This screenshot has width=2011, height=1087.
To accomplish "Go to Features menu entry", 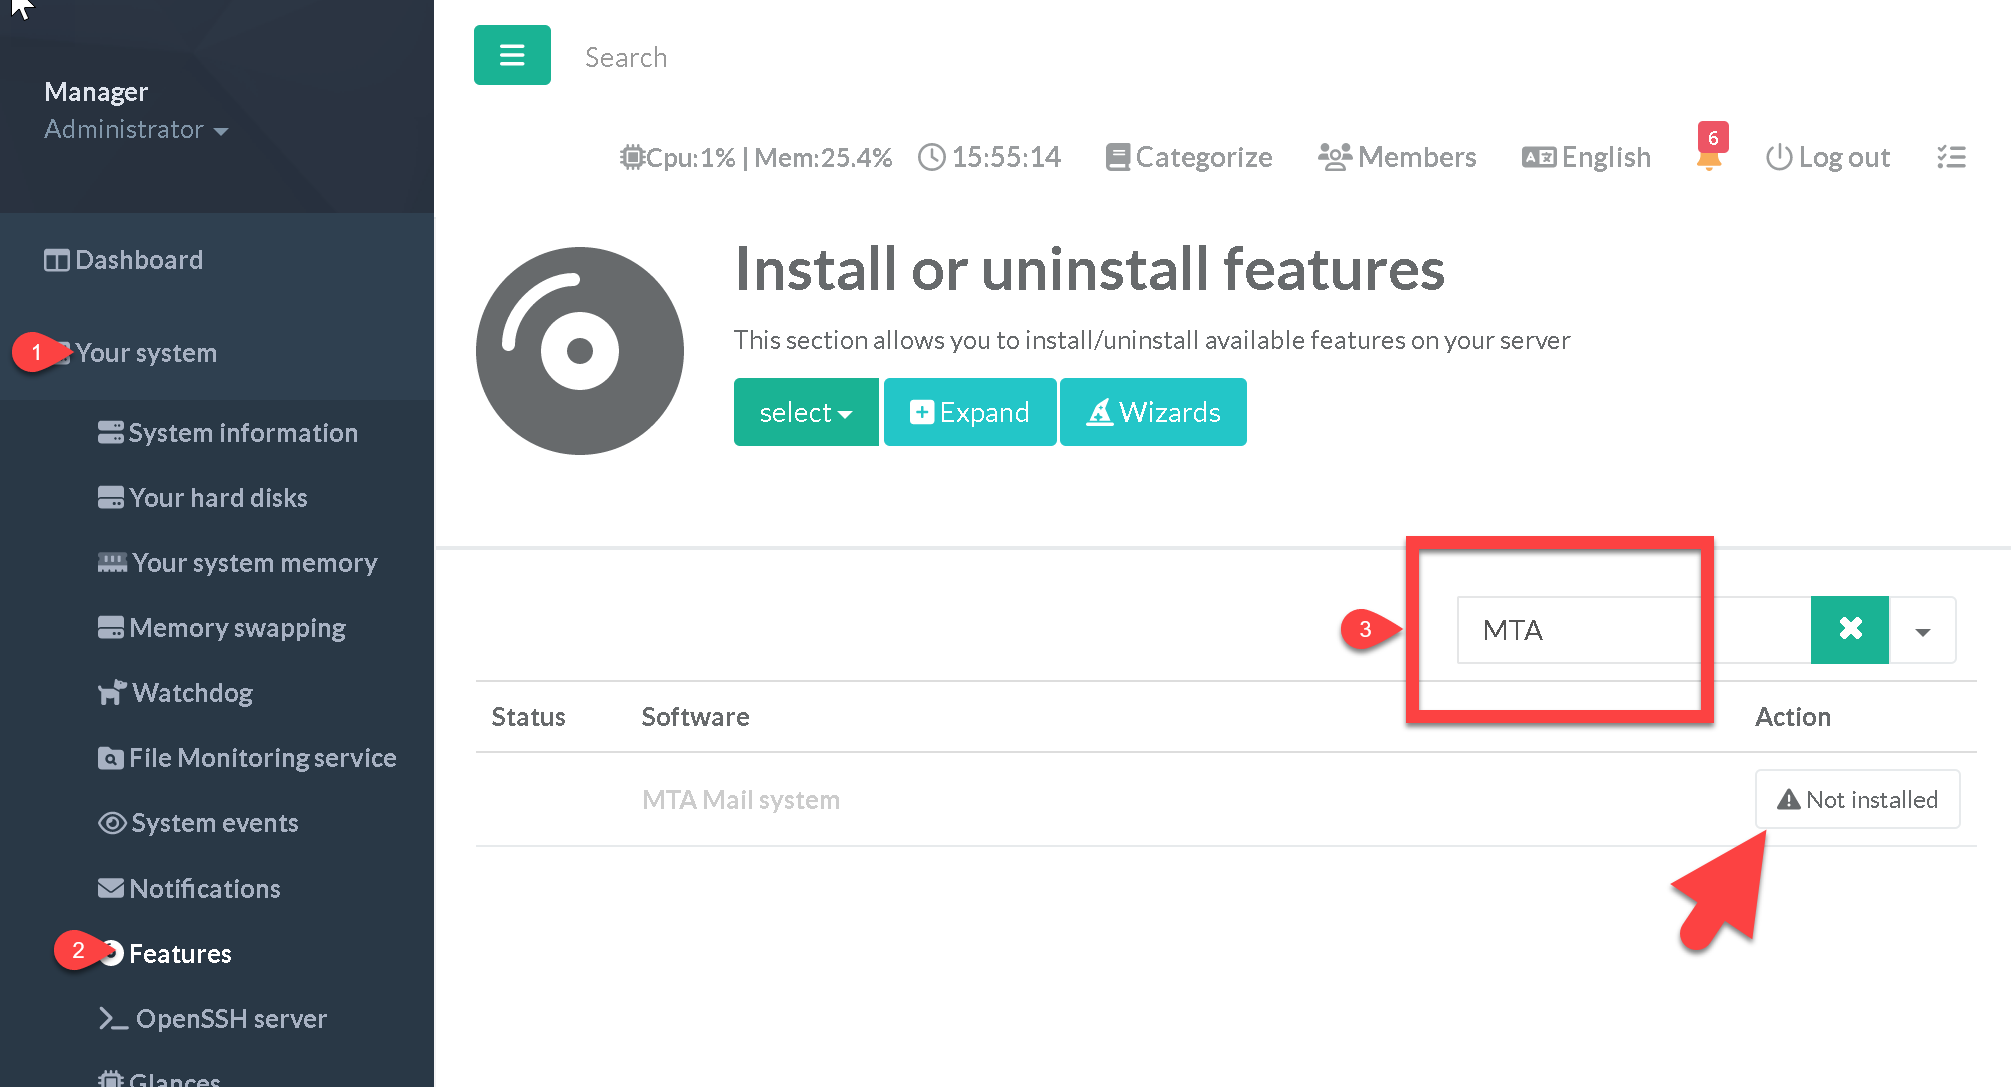I will [180, 954].
